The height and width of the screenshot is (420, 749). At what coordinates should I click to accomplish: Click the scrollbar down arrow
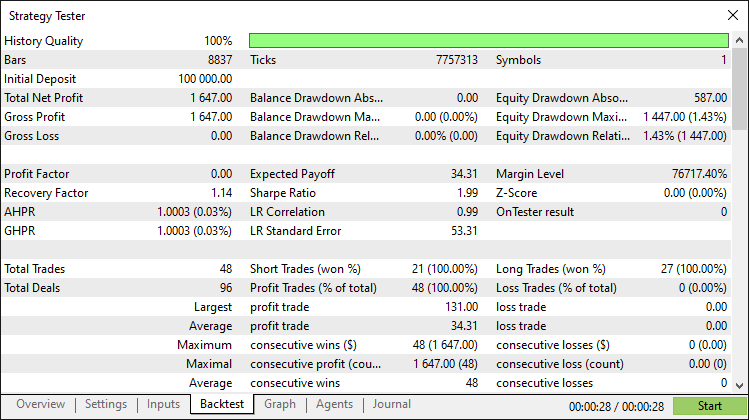pos(739,386)
